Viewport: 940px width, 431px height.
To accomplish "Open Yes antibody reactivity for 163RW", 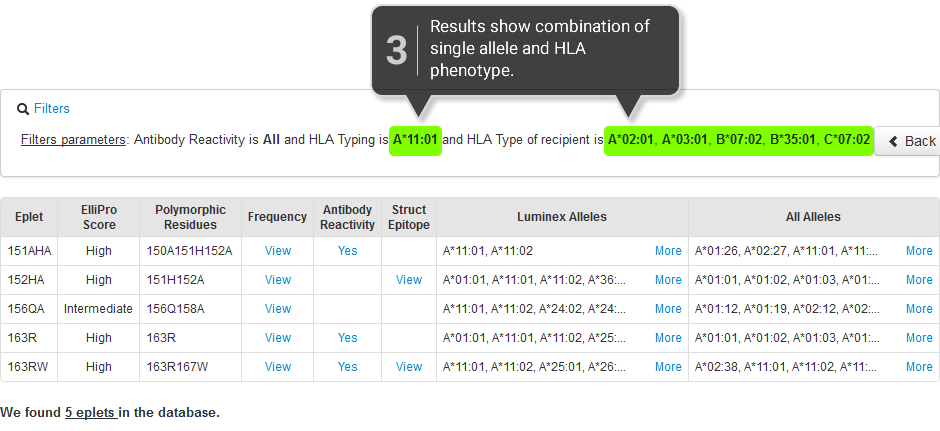I will coord(348,366).
